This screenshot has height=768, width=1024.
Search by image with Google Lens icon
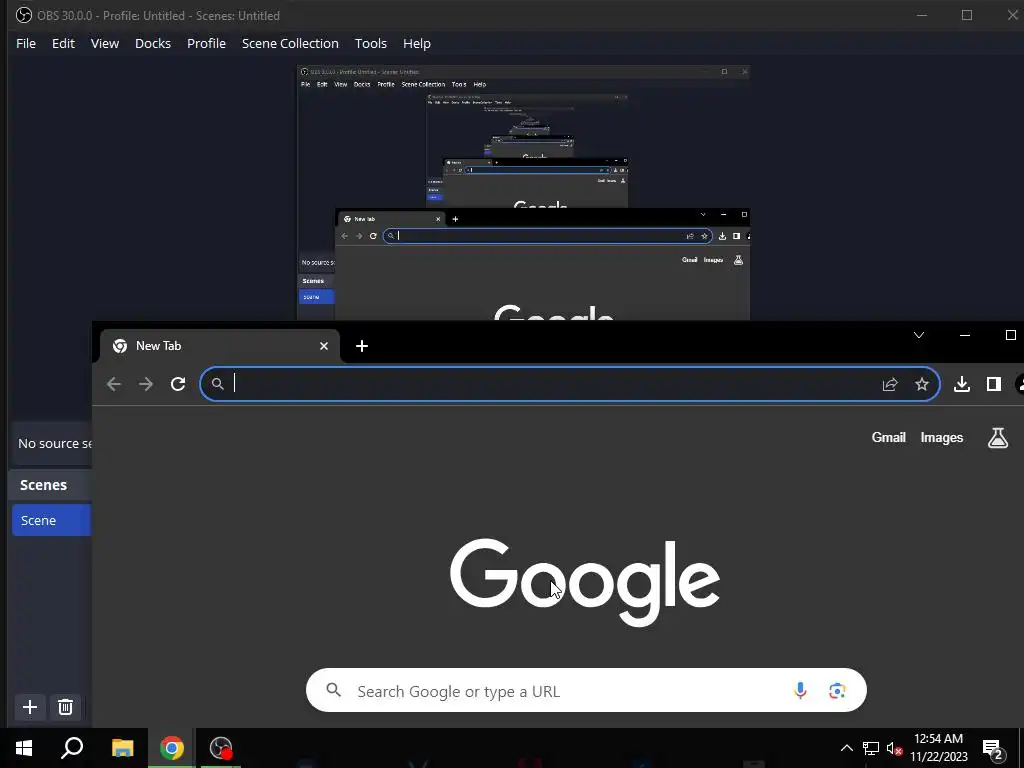(x=837, y=690)
